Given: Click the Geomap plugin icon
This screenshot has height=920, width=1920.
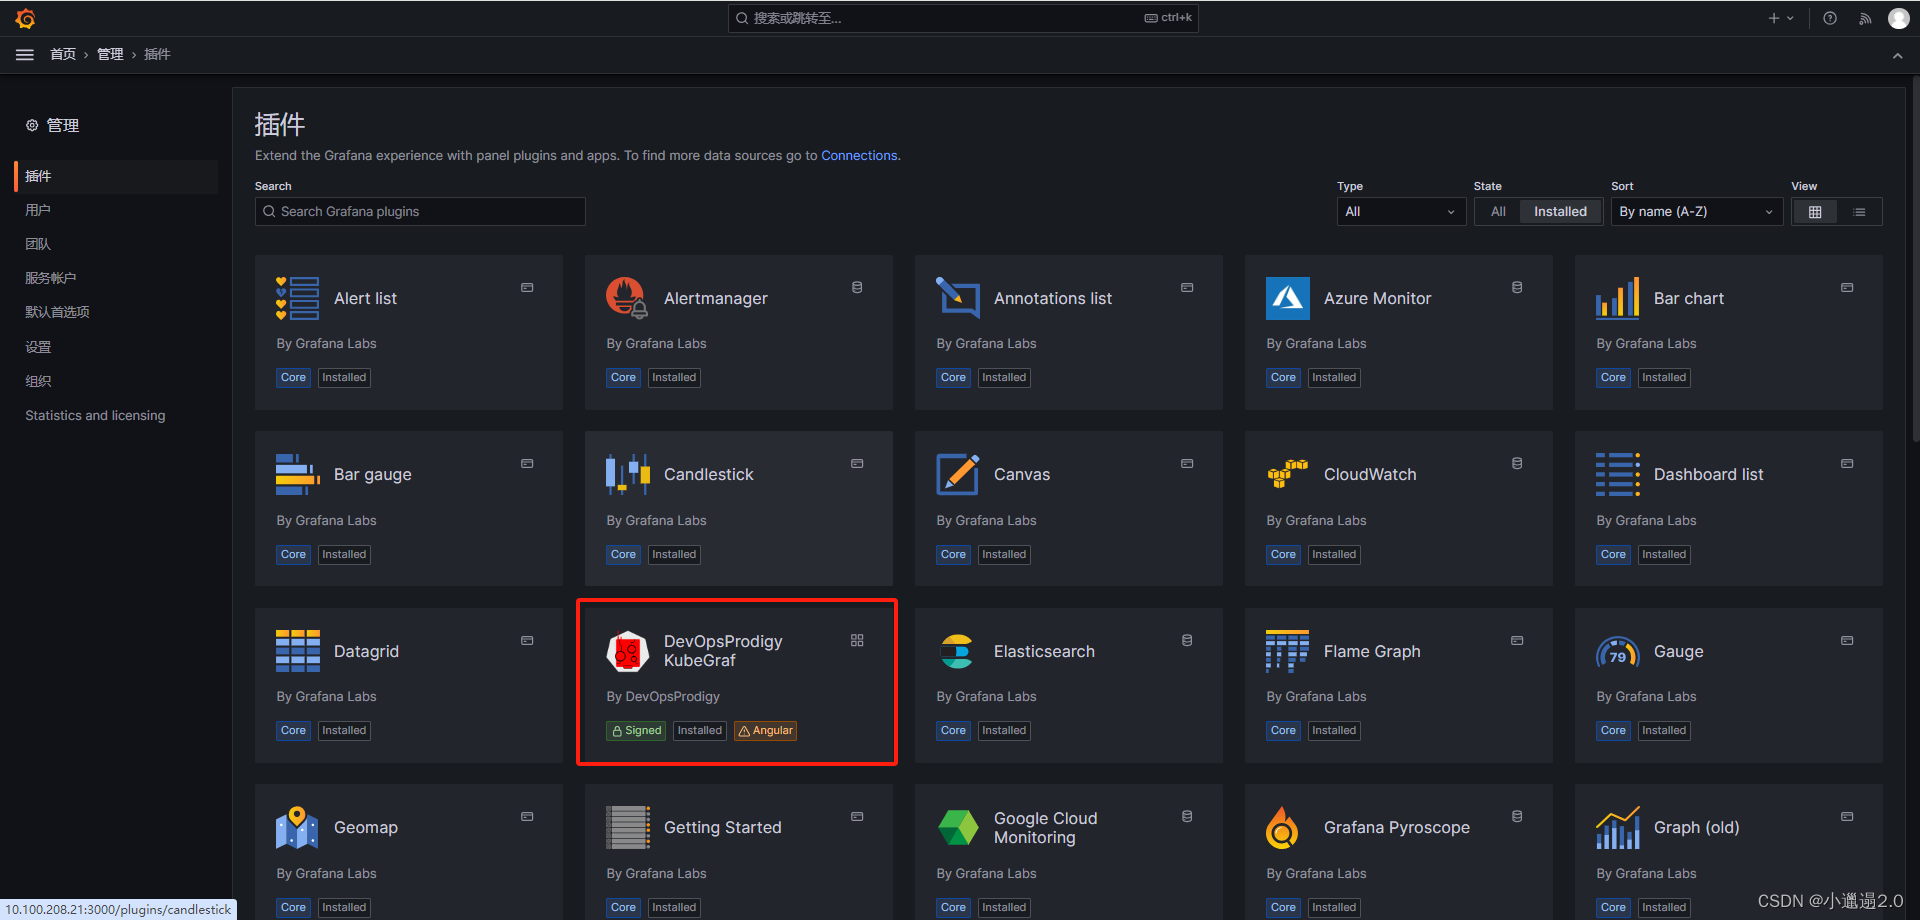Looking at the screenshot, I should click(x=298, y=827).
